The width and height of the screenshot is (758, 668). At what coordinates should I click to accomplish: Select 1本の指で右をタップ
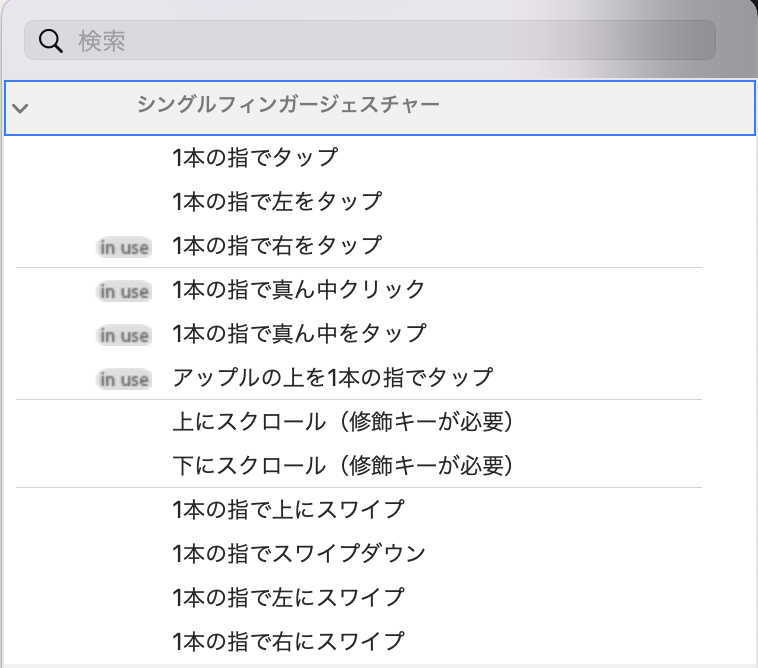(x=277, y=246)
